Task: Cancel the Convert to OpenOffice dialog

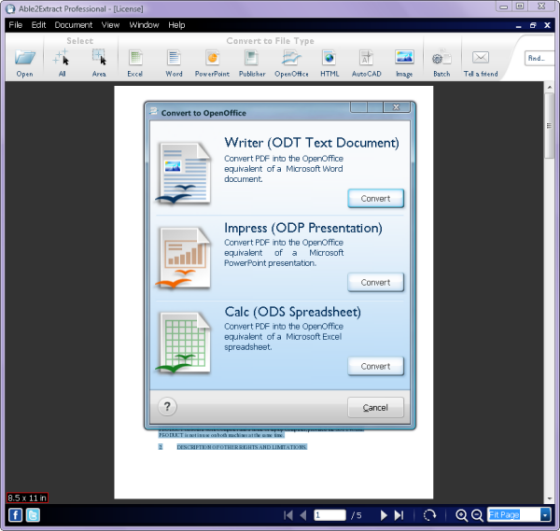Action: click(x=376, y=407)
